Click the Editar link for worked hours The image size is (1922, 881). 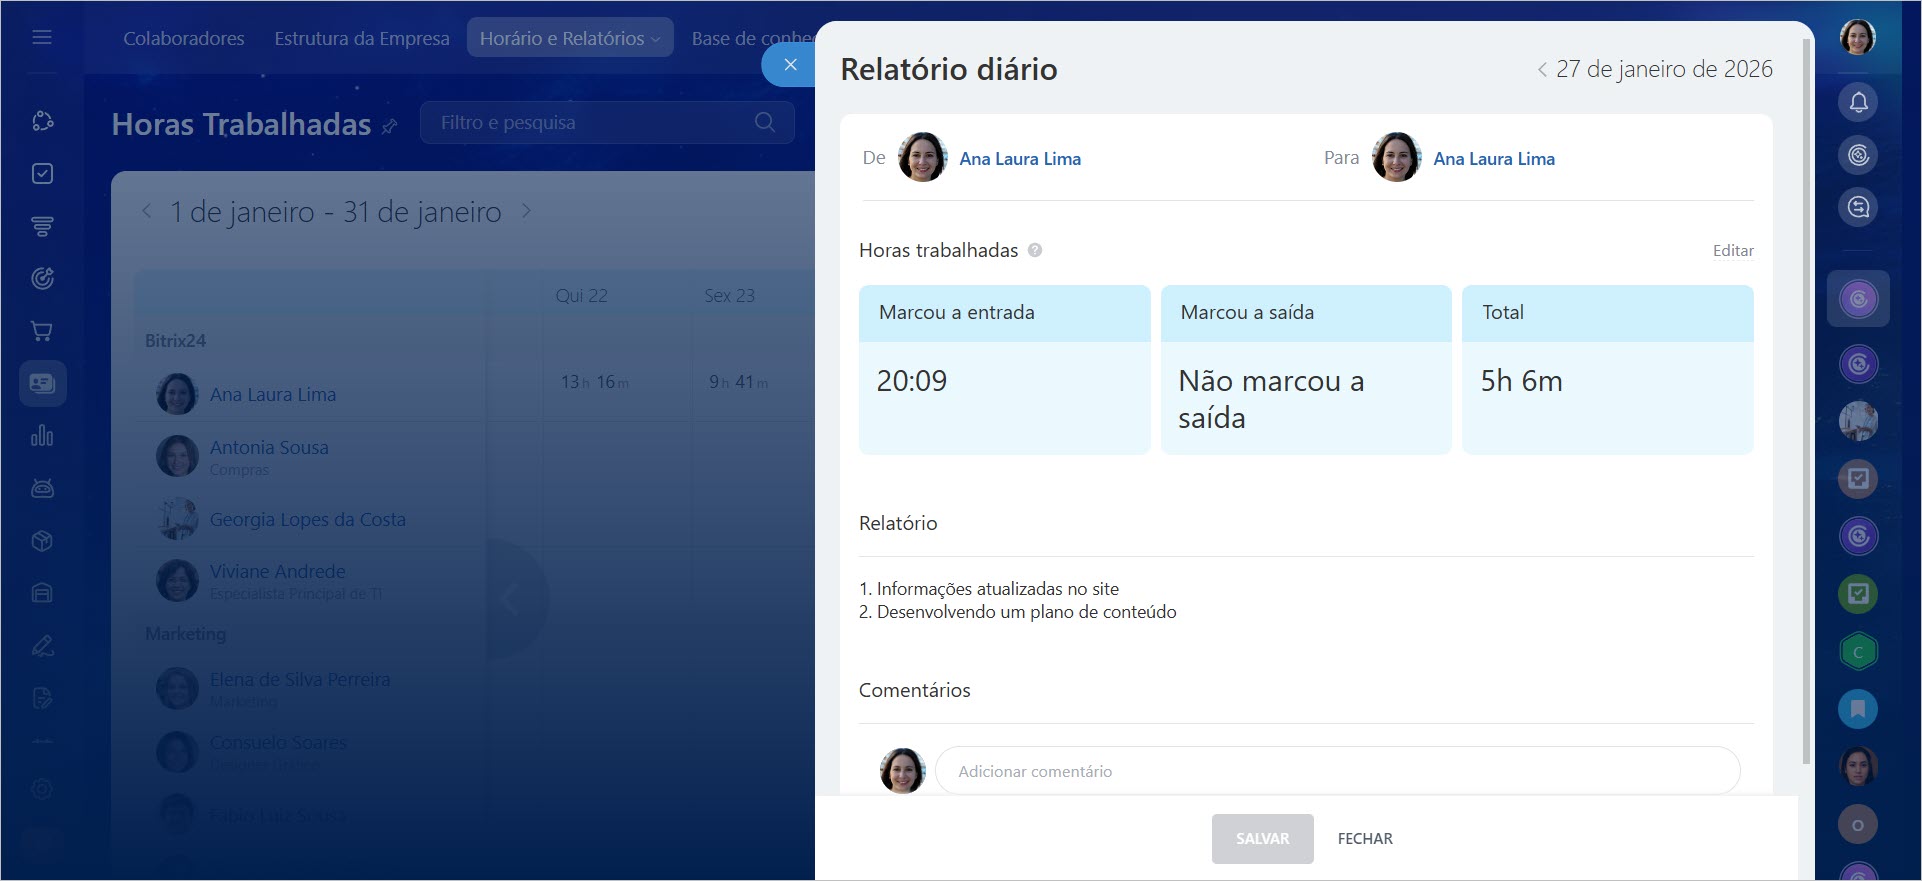(1732, 251)
